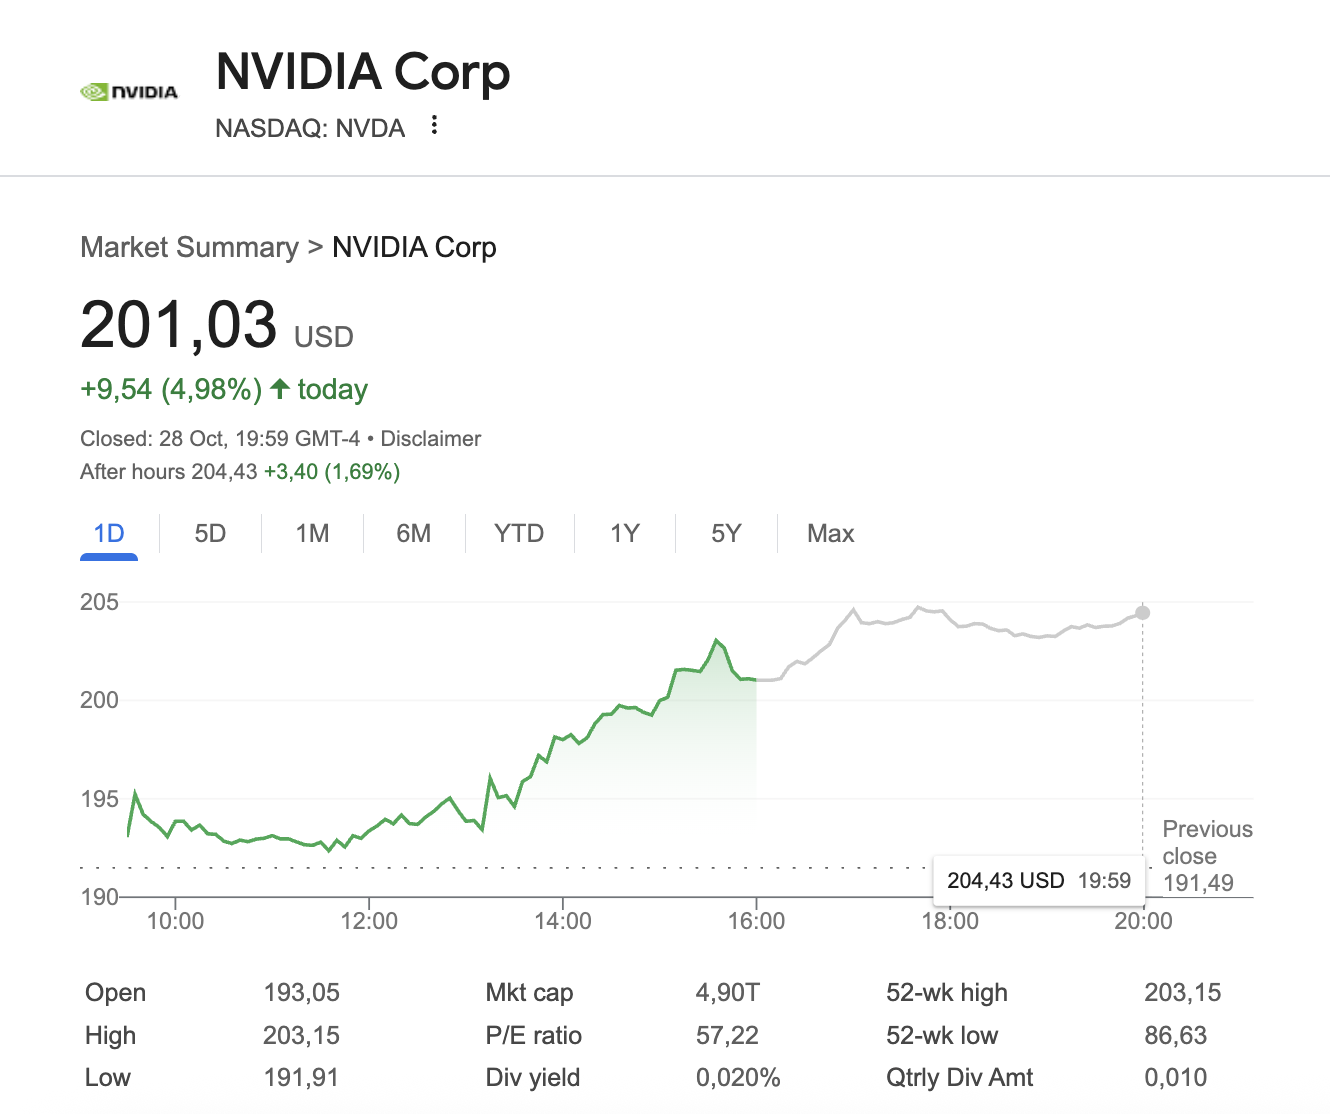Switch to the 1M chart range
This screenshot has height=1114, width=1330.
coord(312,533)
